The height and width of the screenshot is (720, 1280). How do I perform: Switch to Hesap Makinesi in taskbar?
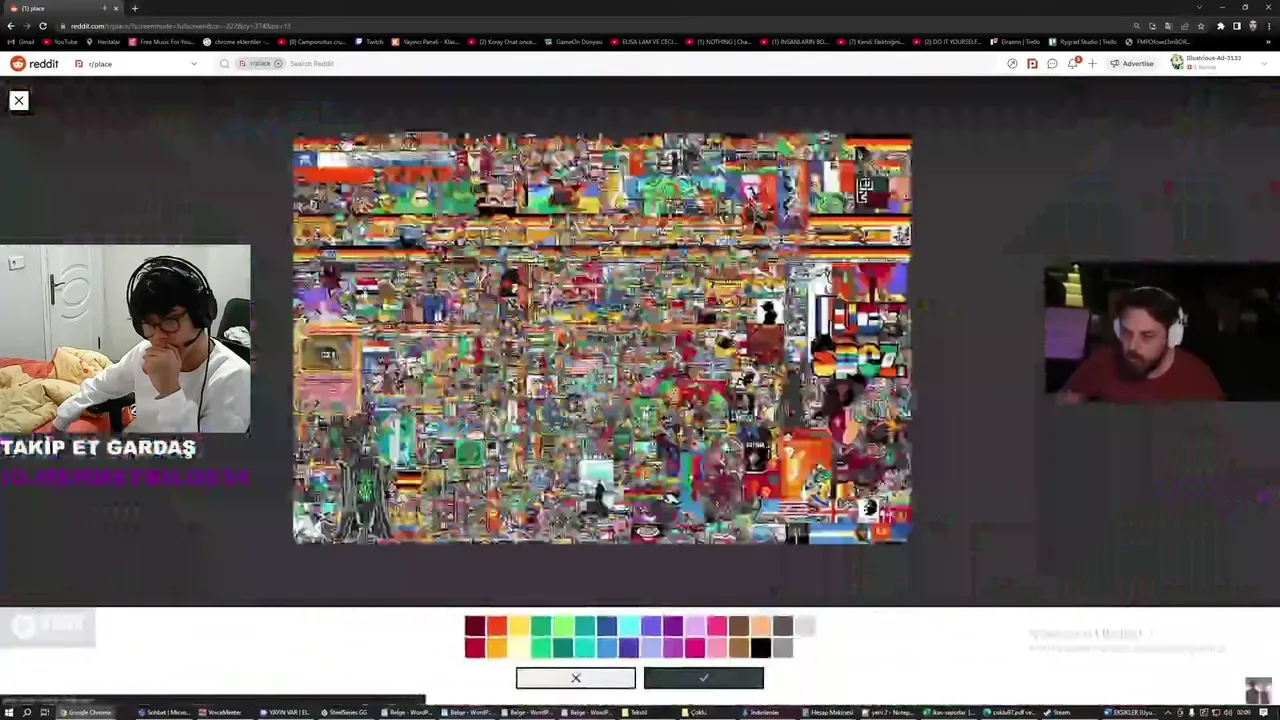pos(826,712)
